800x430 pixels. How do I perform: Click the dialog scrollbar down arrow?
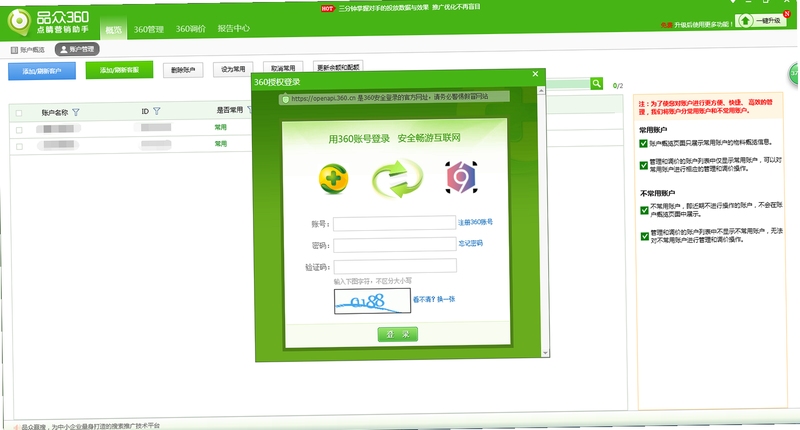click(545, 353)
